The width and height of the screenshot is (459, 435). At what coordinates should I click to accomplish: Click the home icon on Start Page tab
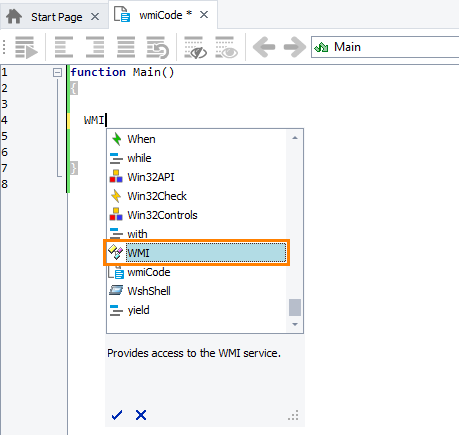(x=14, y=16)
